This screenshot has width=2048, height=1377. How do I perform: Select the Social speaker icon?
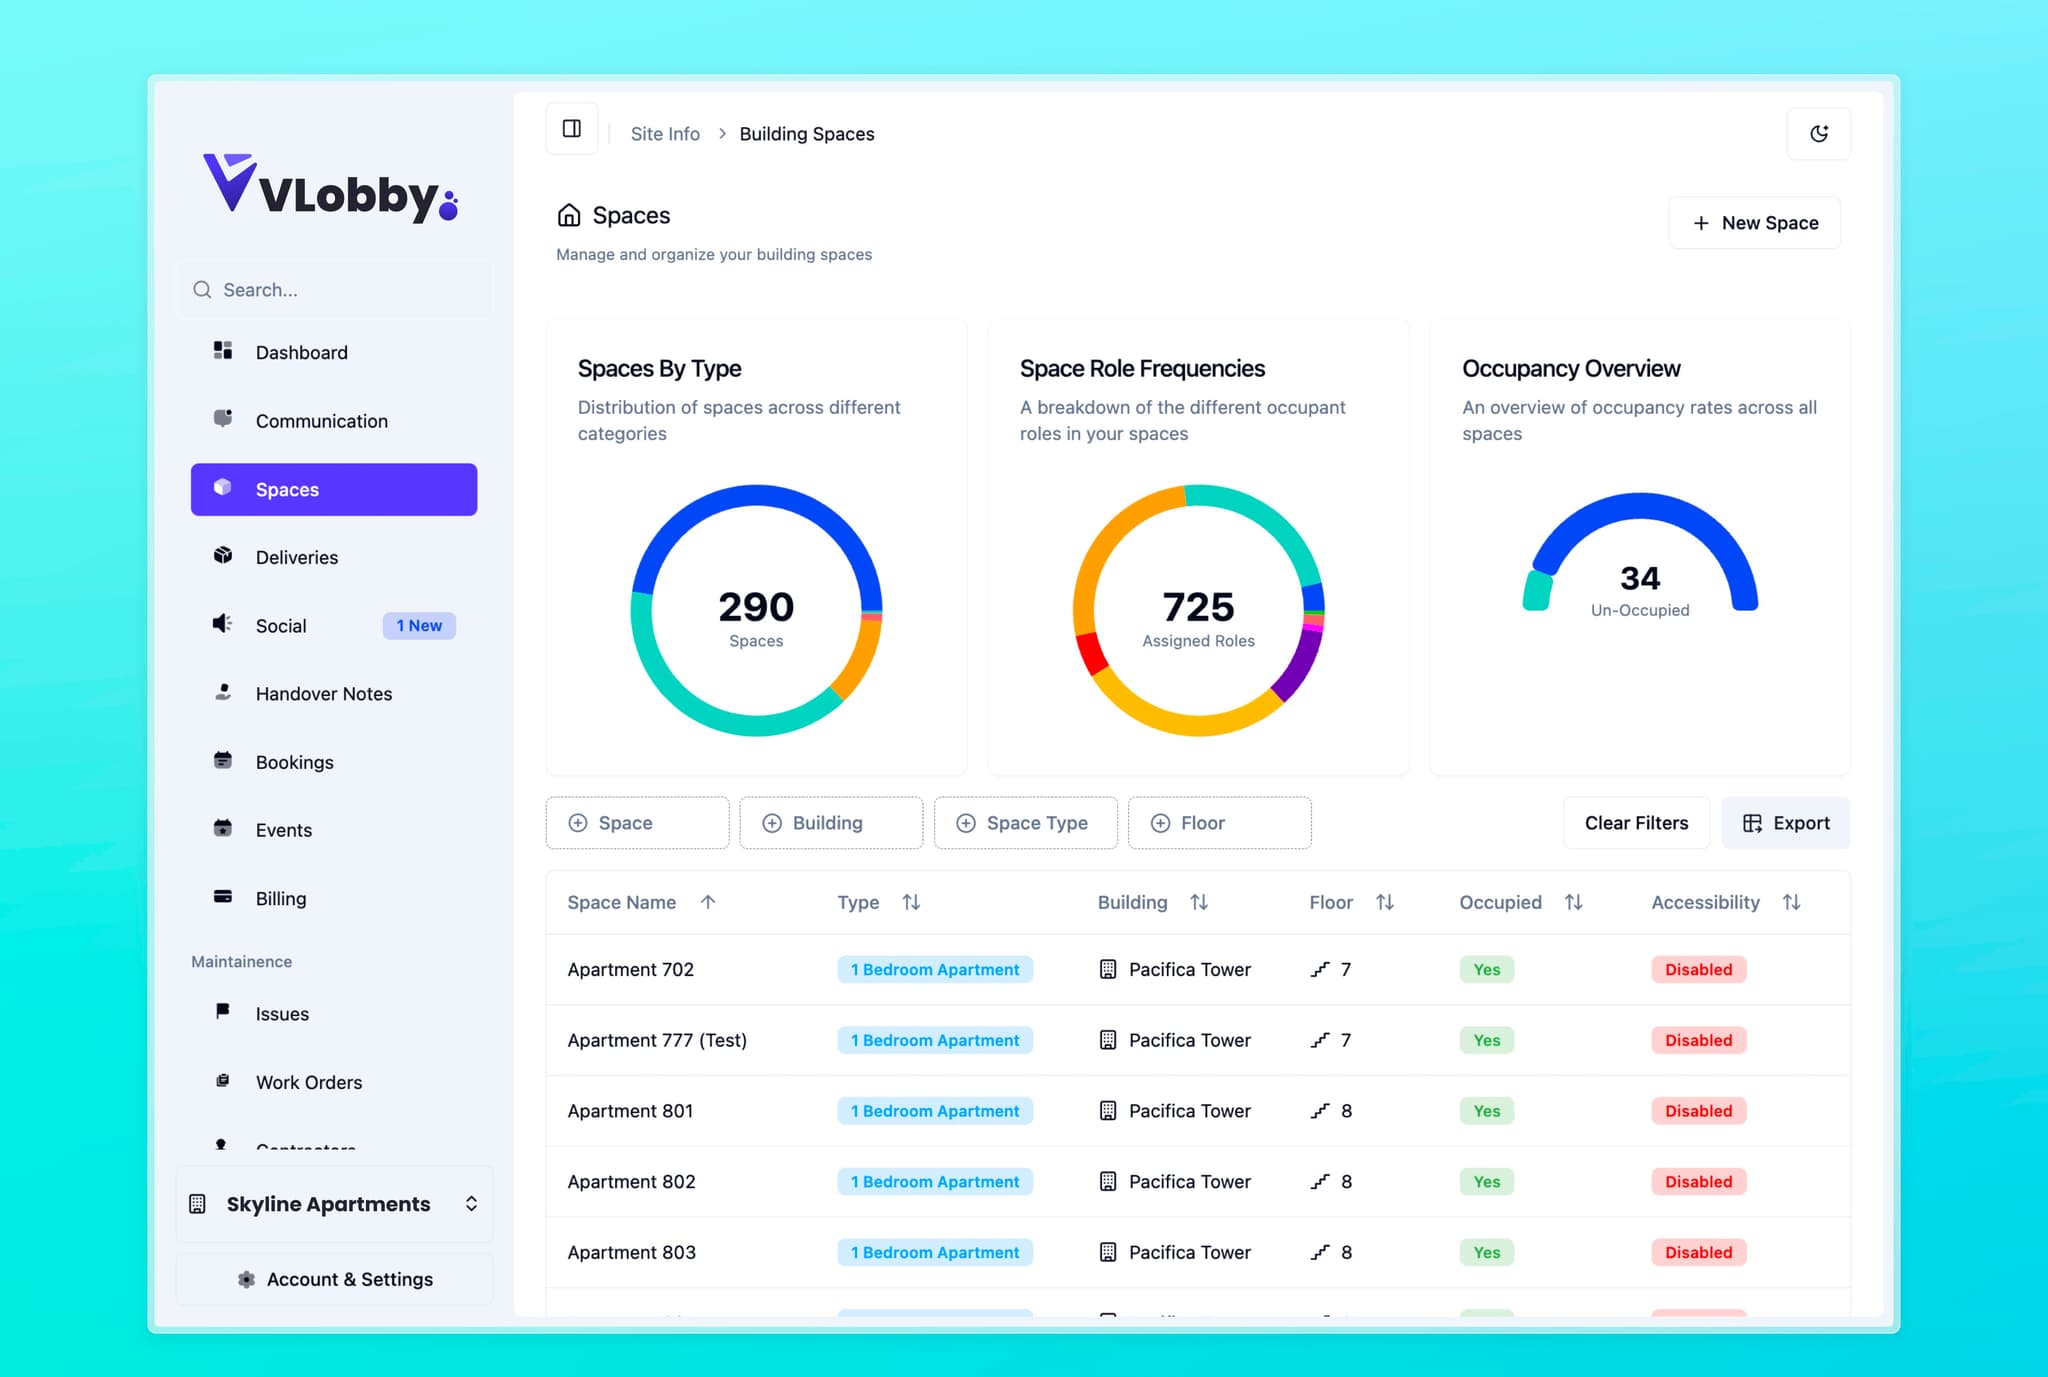222,624
